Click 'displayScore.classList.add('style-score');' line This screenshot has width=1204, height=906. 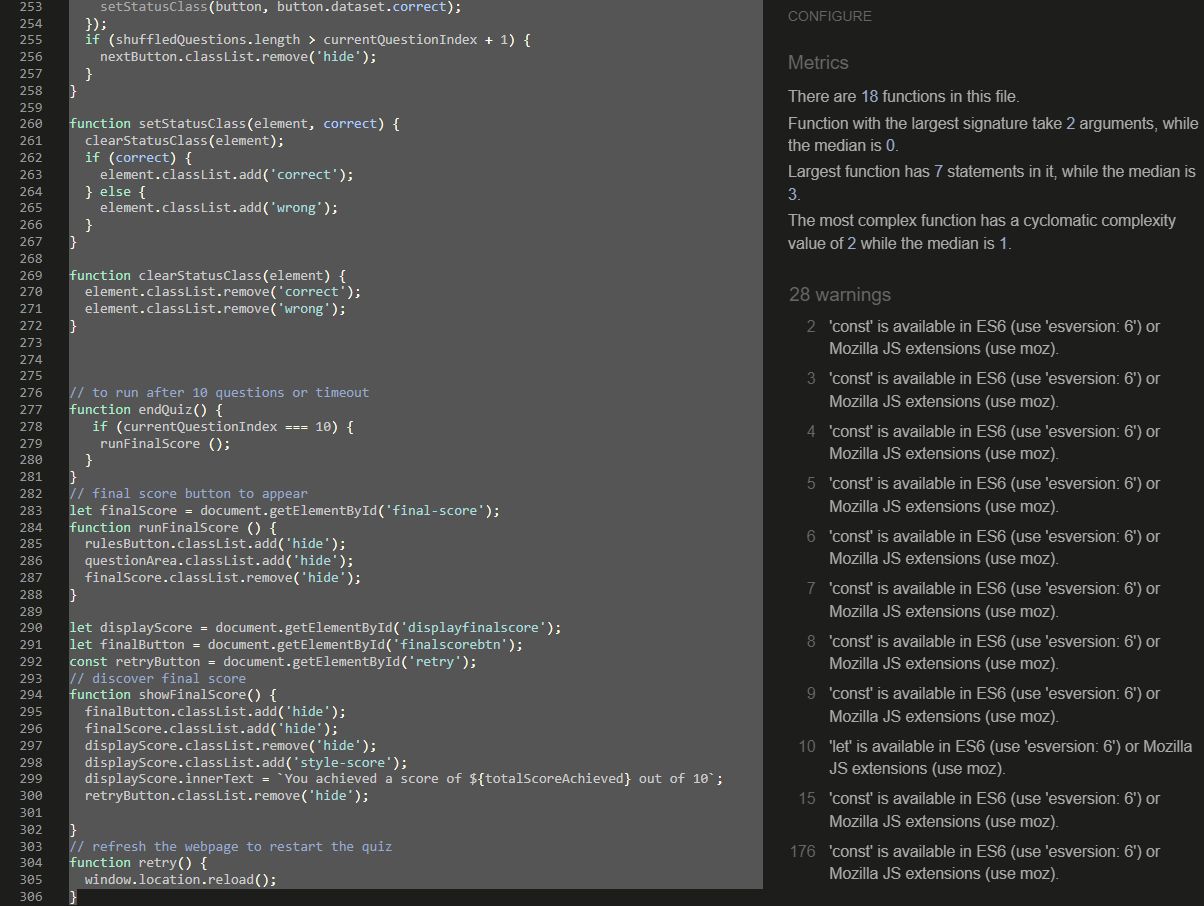tap(246, 761)
